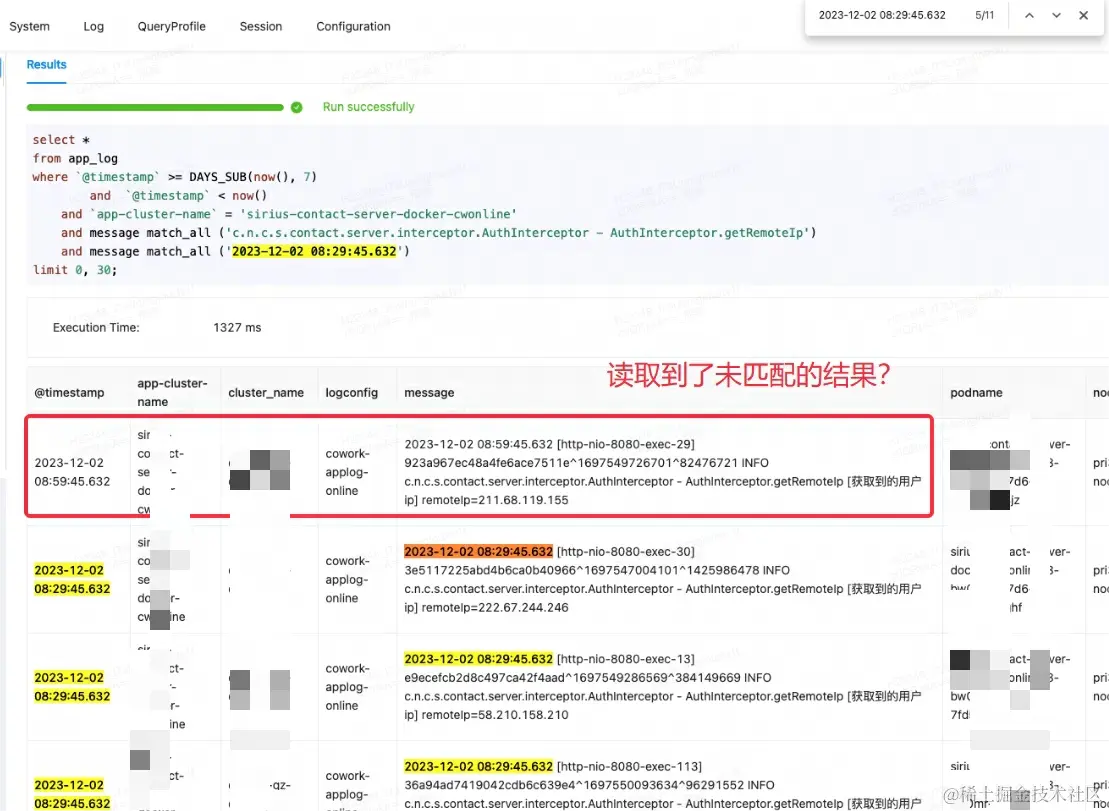Open the Log page

[x=93, y=27]
